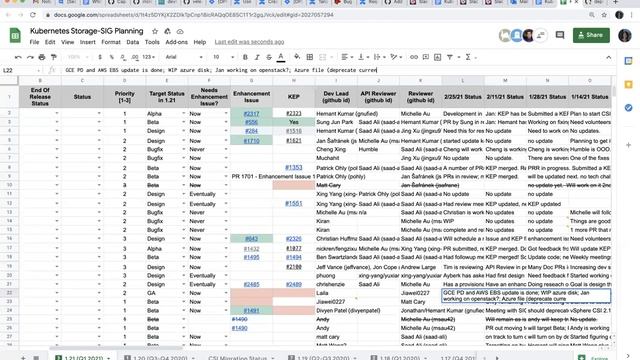Check the cloud save status icon
The width and height of the screenshot is (640, 360).
[x=180, y=31]
